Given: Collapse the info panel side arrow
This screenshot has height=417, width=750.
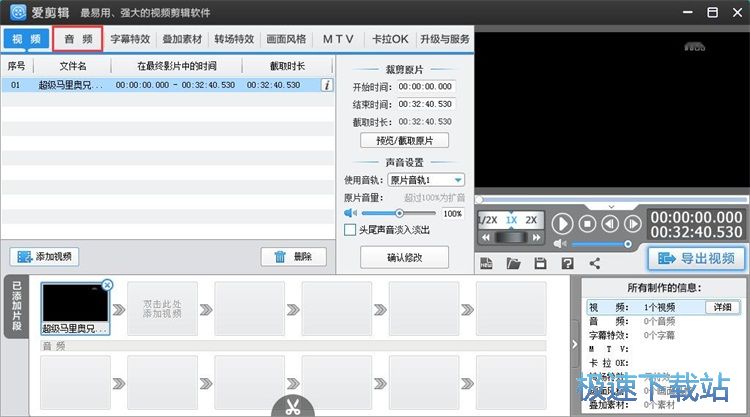Looking at the screenshot, I should tap(574, 344).
